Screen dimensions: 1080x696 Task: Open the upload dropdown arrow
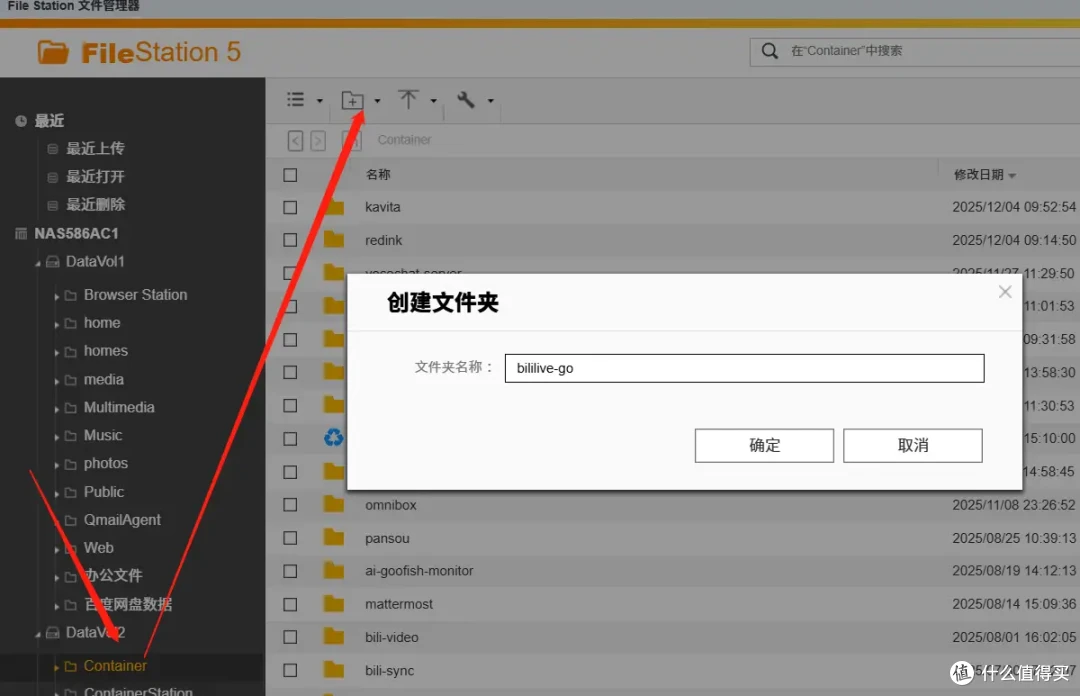pyautogui.click(x=434, y=101)
